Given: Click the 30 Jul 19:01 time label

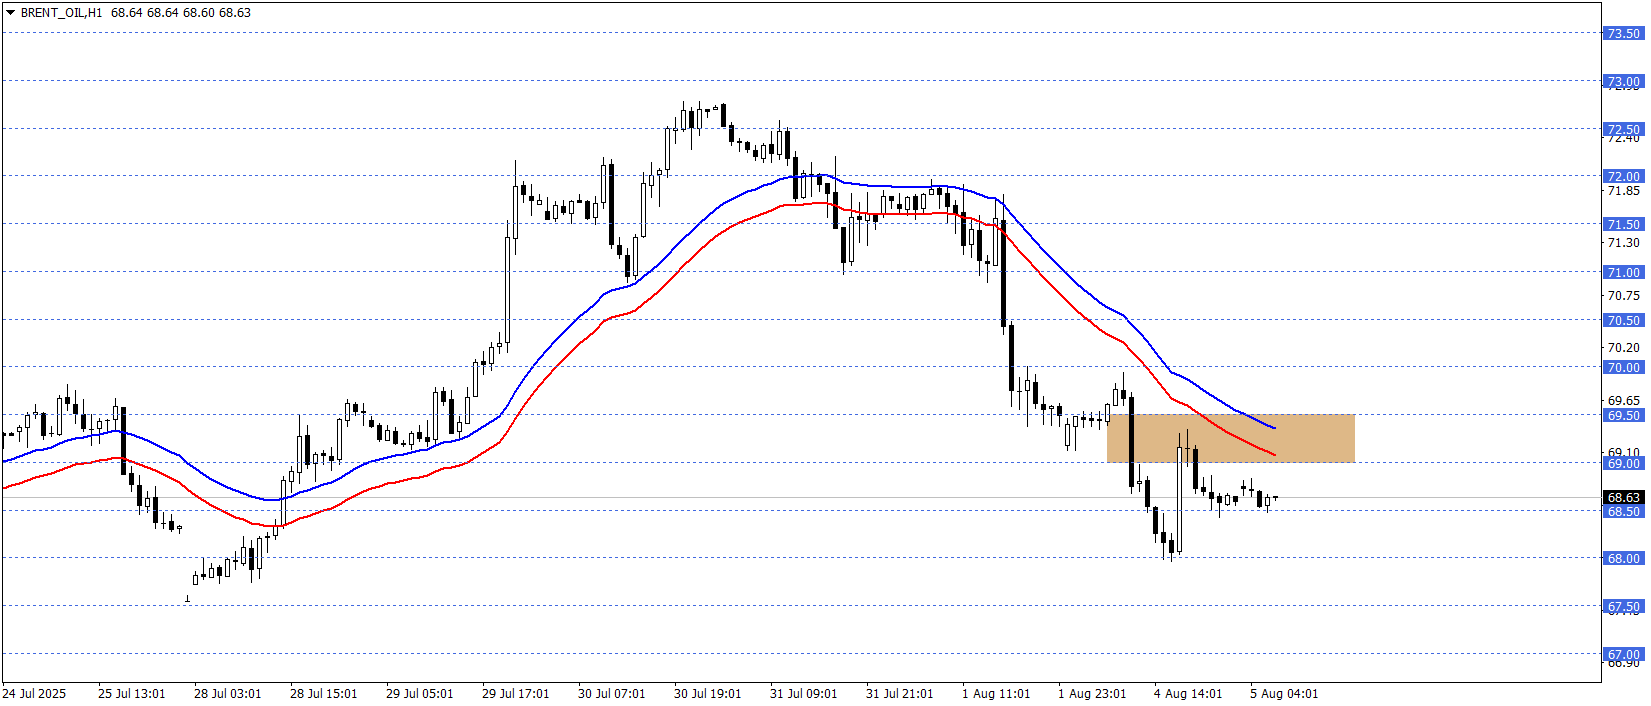Looking at the screenshot, I should coord(708,693).
